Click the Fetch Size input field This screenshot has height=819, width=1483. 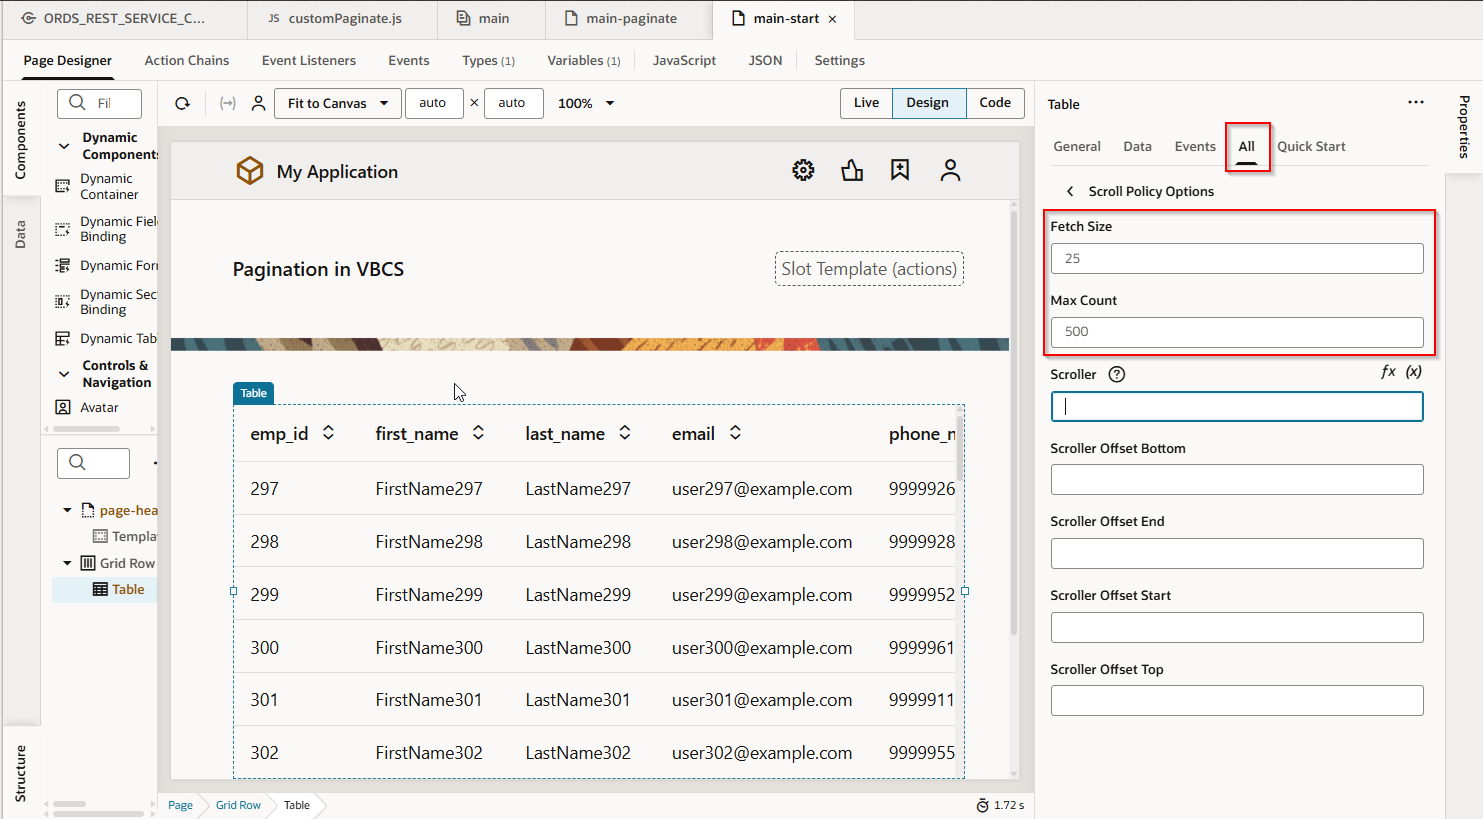pos(1236,258)
